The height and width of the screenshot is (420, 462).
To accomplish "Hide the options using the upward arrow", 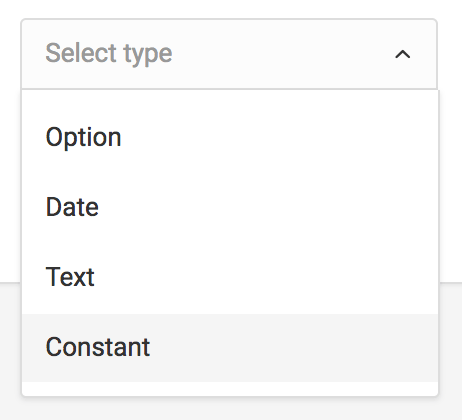I will [402, 54].
